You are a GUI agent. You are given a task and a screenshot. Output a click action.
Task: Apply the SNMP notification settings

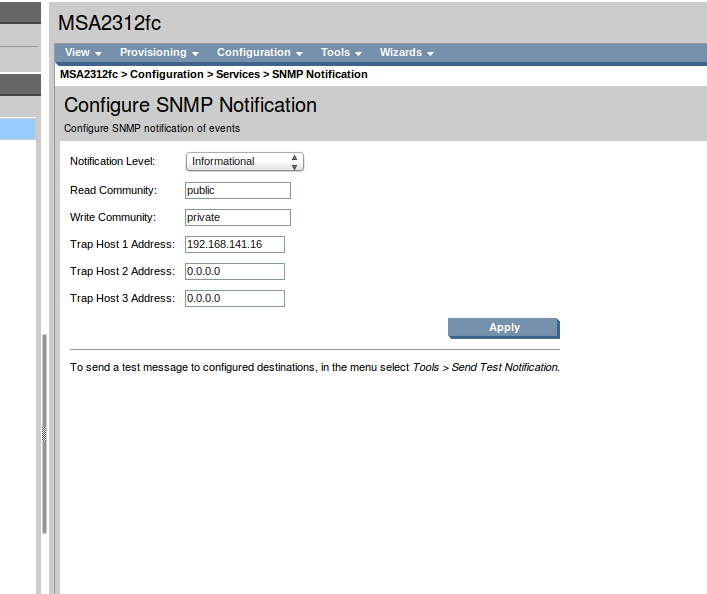[x=504, y=328]
